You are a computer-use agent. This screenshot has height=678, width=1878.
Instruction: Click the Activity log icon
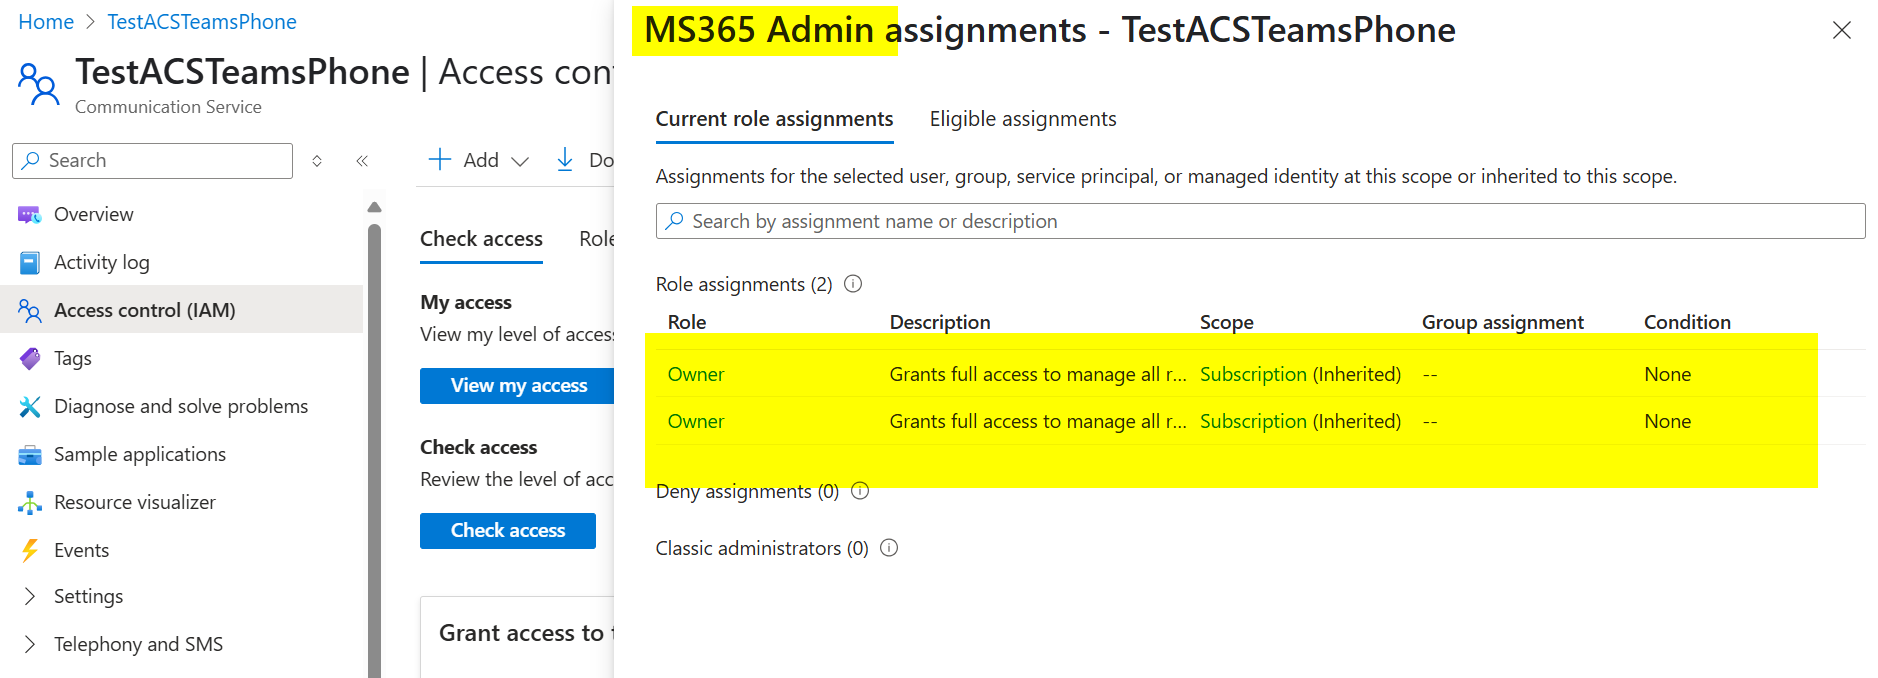[30, 263]
